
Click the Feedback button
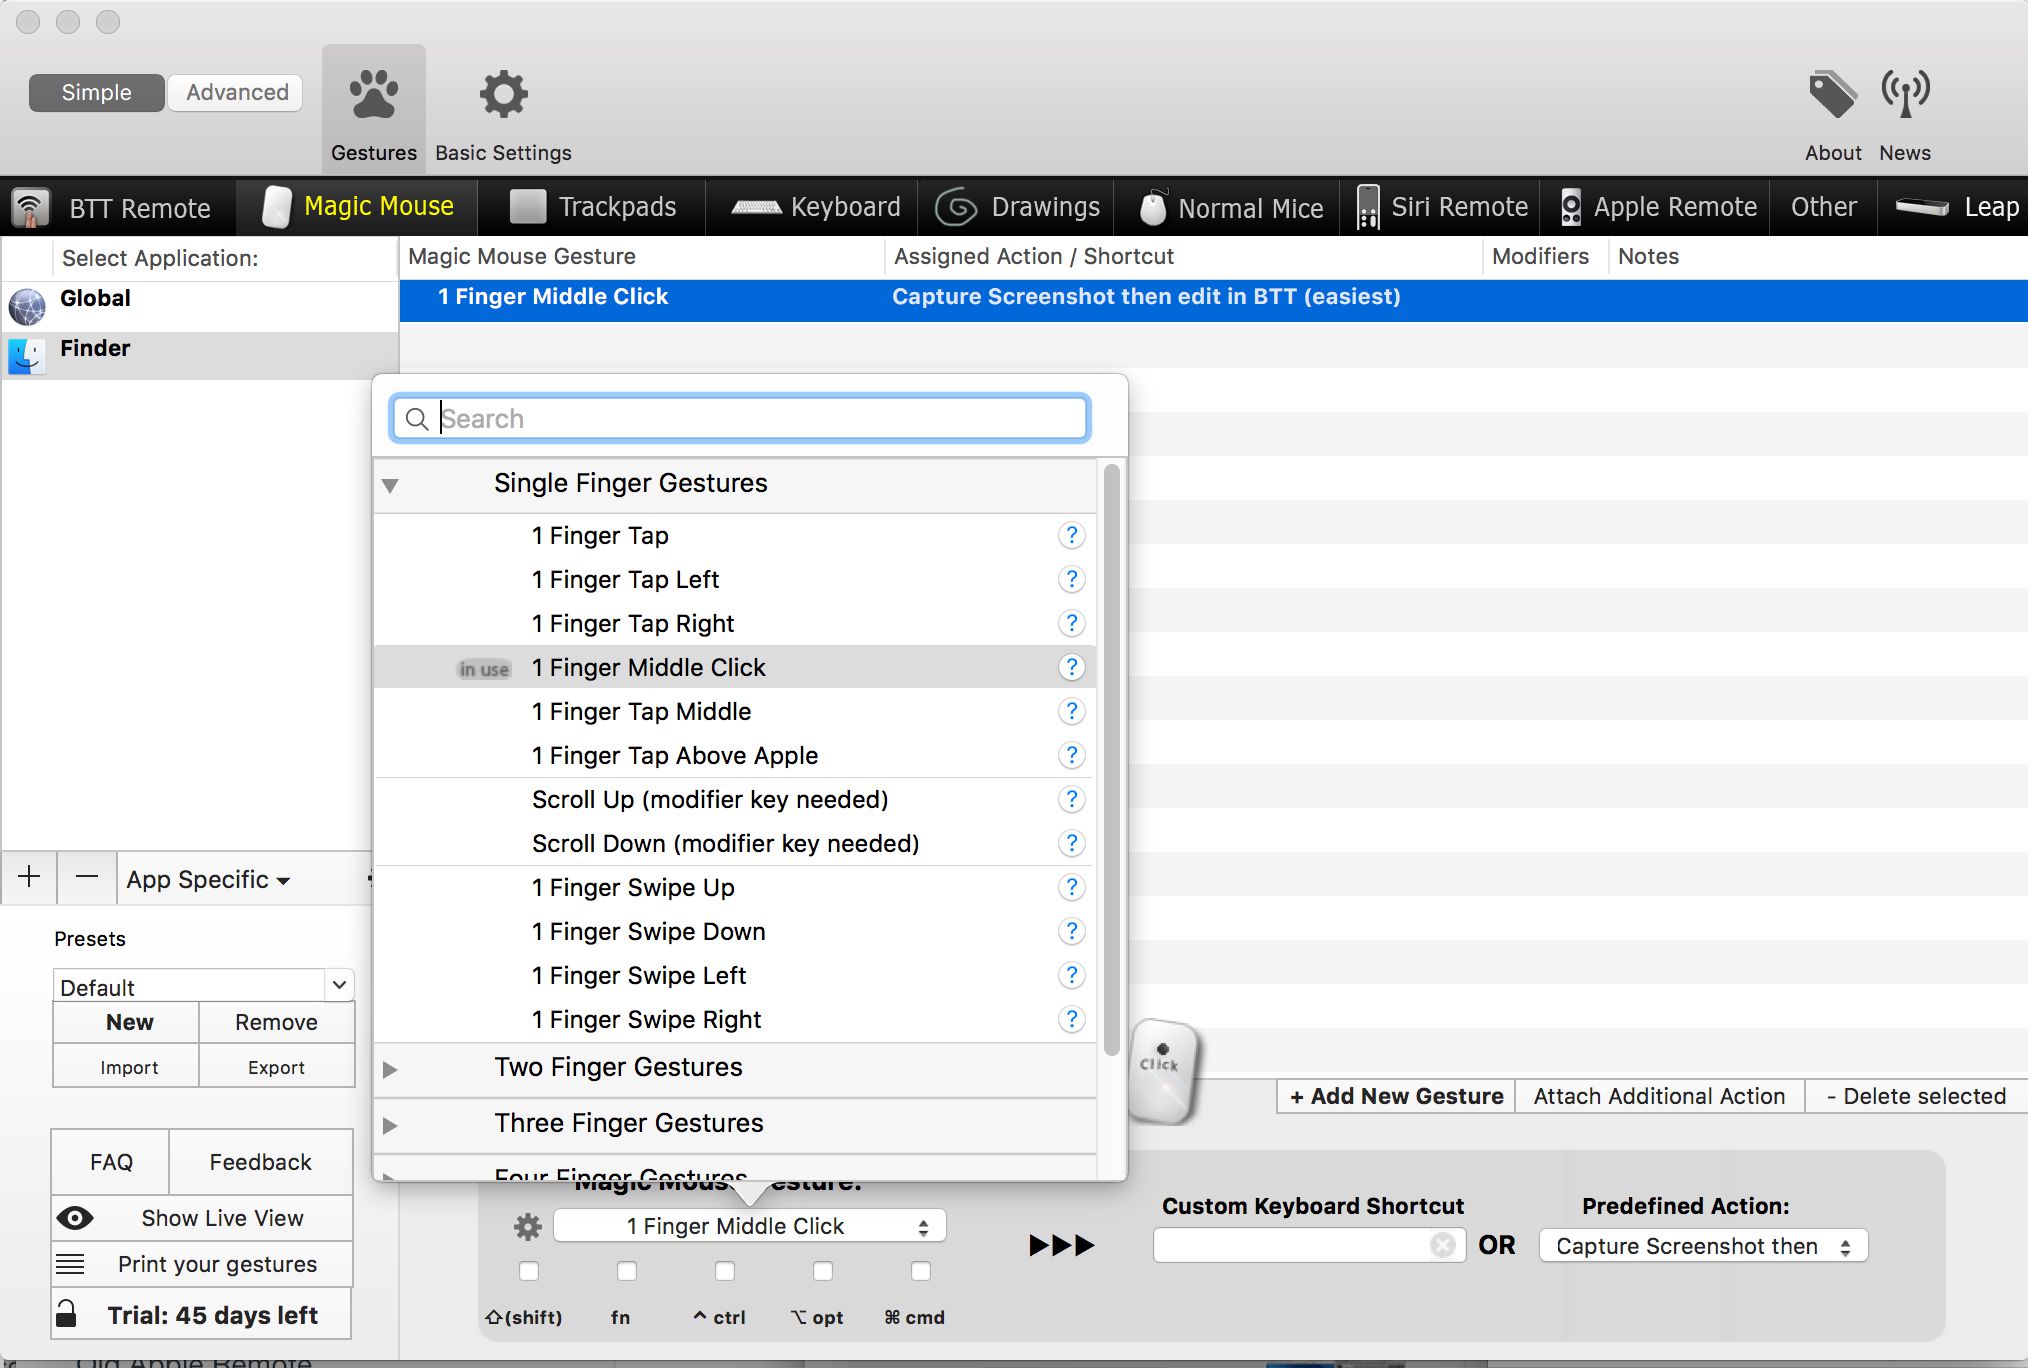[x=260, y=1162]
